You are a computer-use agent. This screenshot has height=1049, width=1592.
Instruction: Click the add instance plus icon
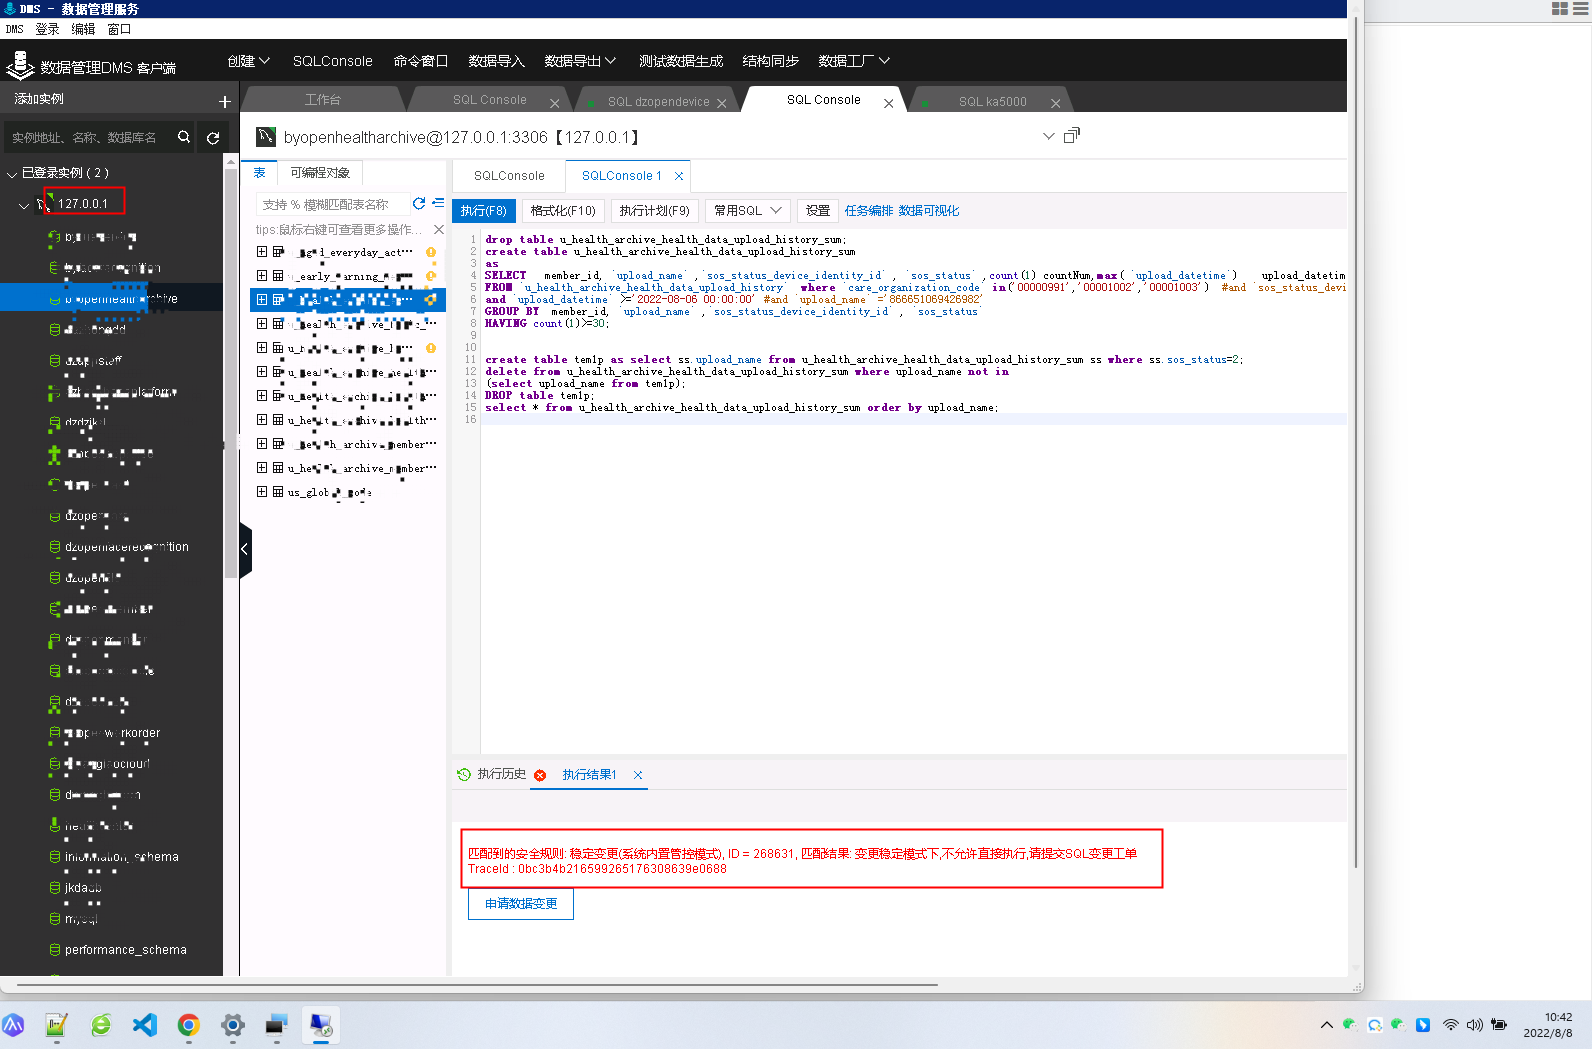224,102
